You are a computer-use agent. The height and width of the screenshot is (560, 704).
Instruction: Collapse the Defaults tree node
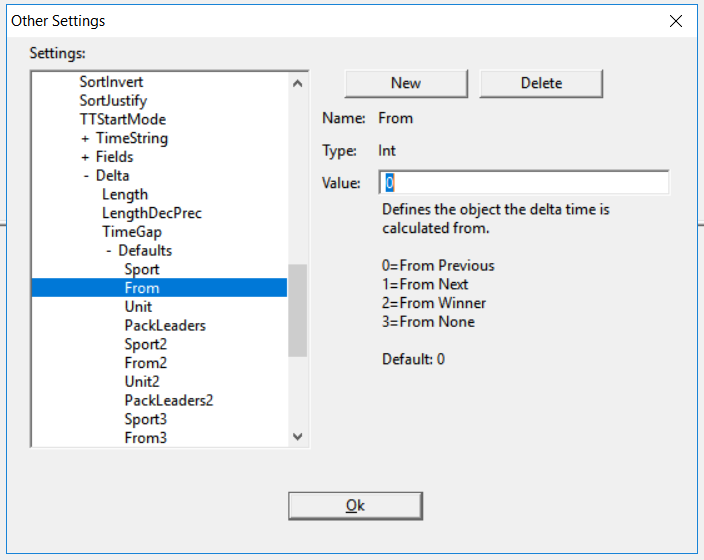[x=109, y=251]
